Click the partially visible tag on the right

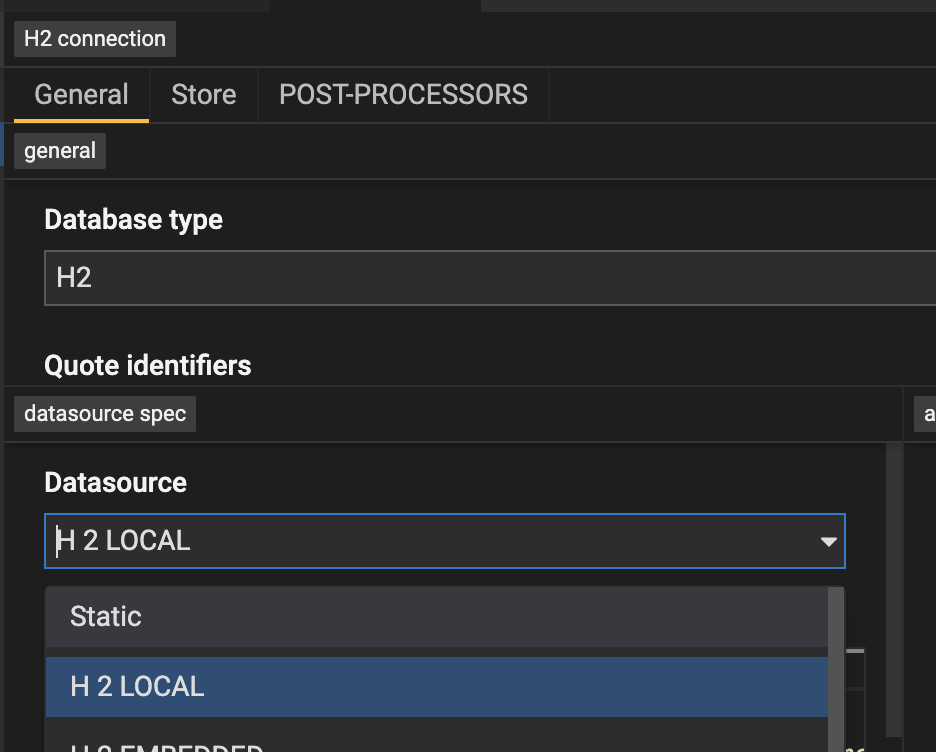coord(927,413)
